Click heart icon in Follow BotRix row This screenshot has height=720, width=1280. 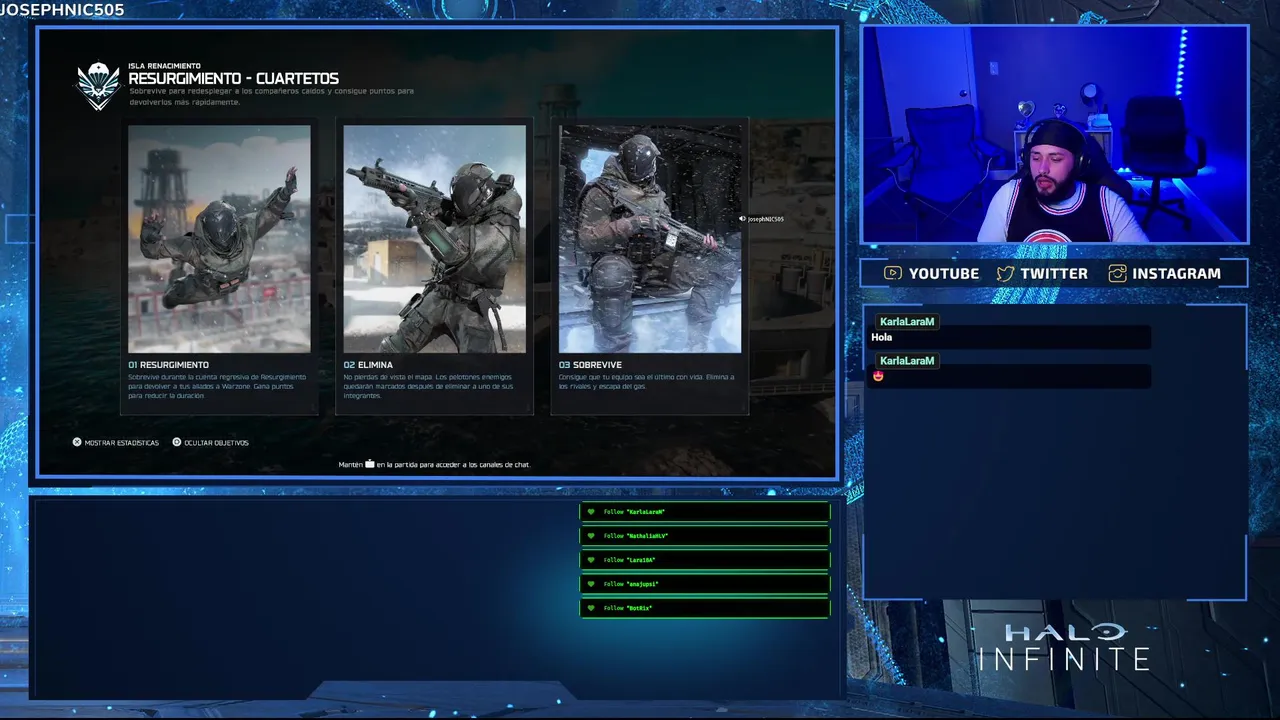[x=591, y=608]
